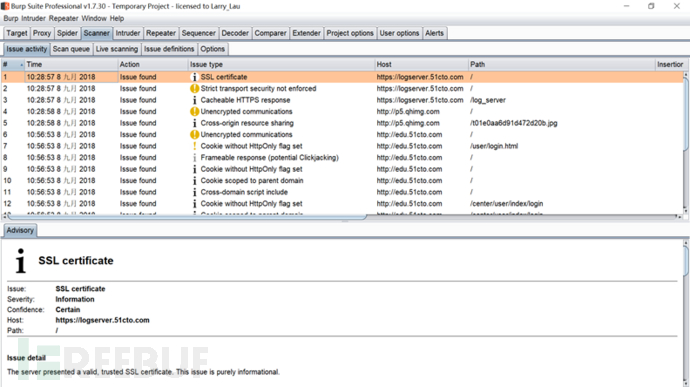Open the Burp menu
690x387 pixels.
[11, 18]
